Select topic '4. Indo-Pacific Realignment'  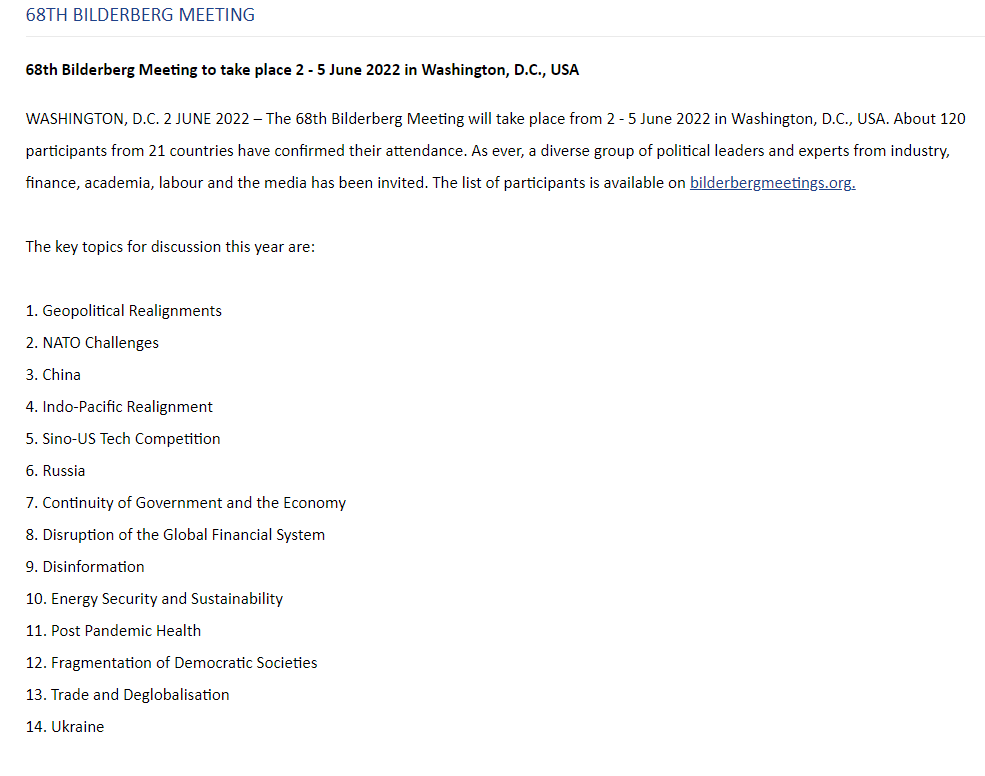coord(119,407)
